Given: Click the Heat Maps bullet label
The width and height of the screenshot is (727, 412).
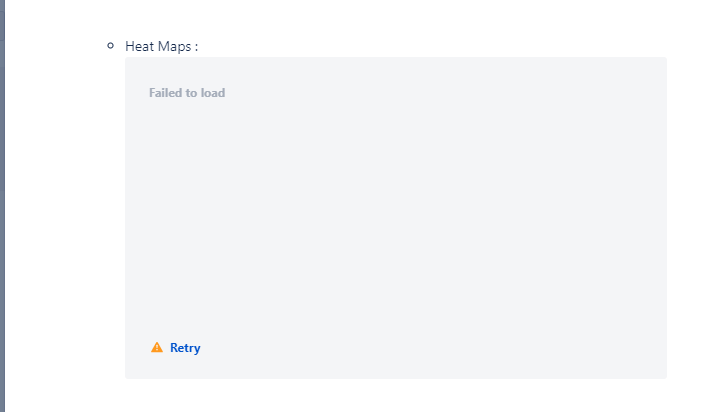Looking at the screenshot, I should pos(161,46).
